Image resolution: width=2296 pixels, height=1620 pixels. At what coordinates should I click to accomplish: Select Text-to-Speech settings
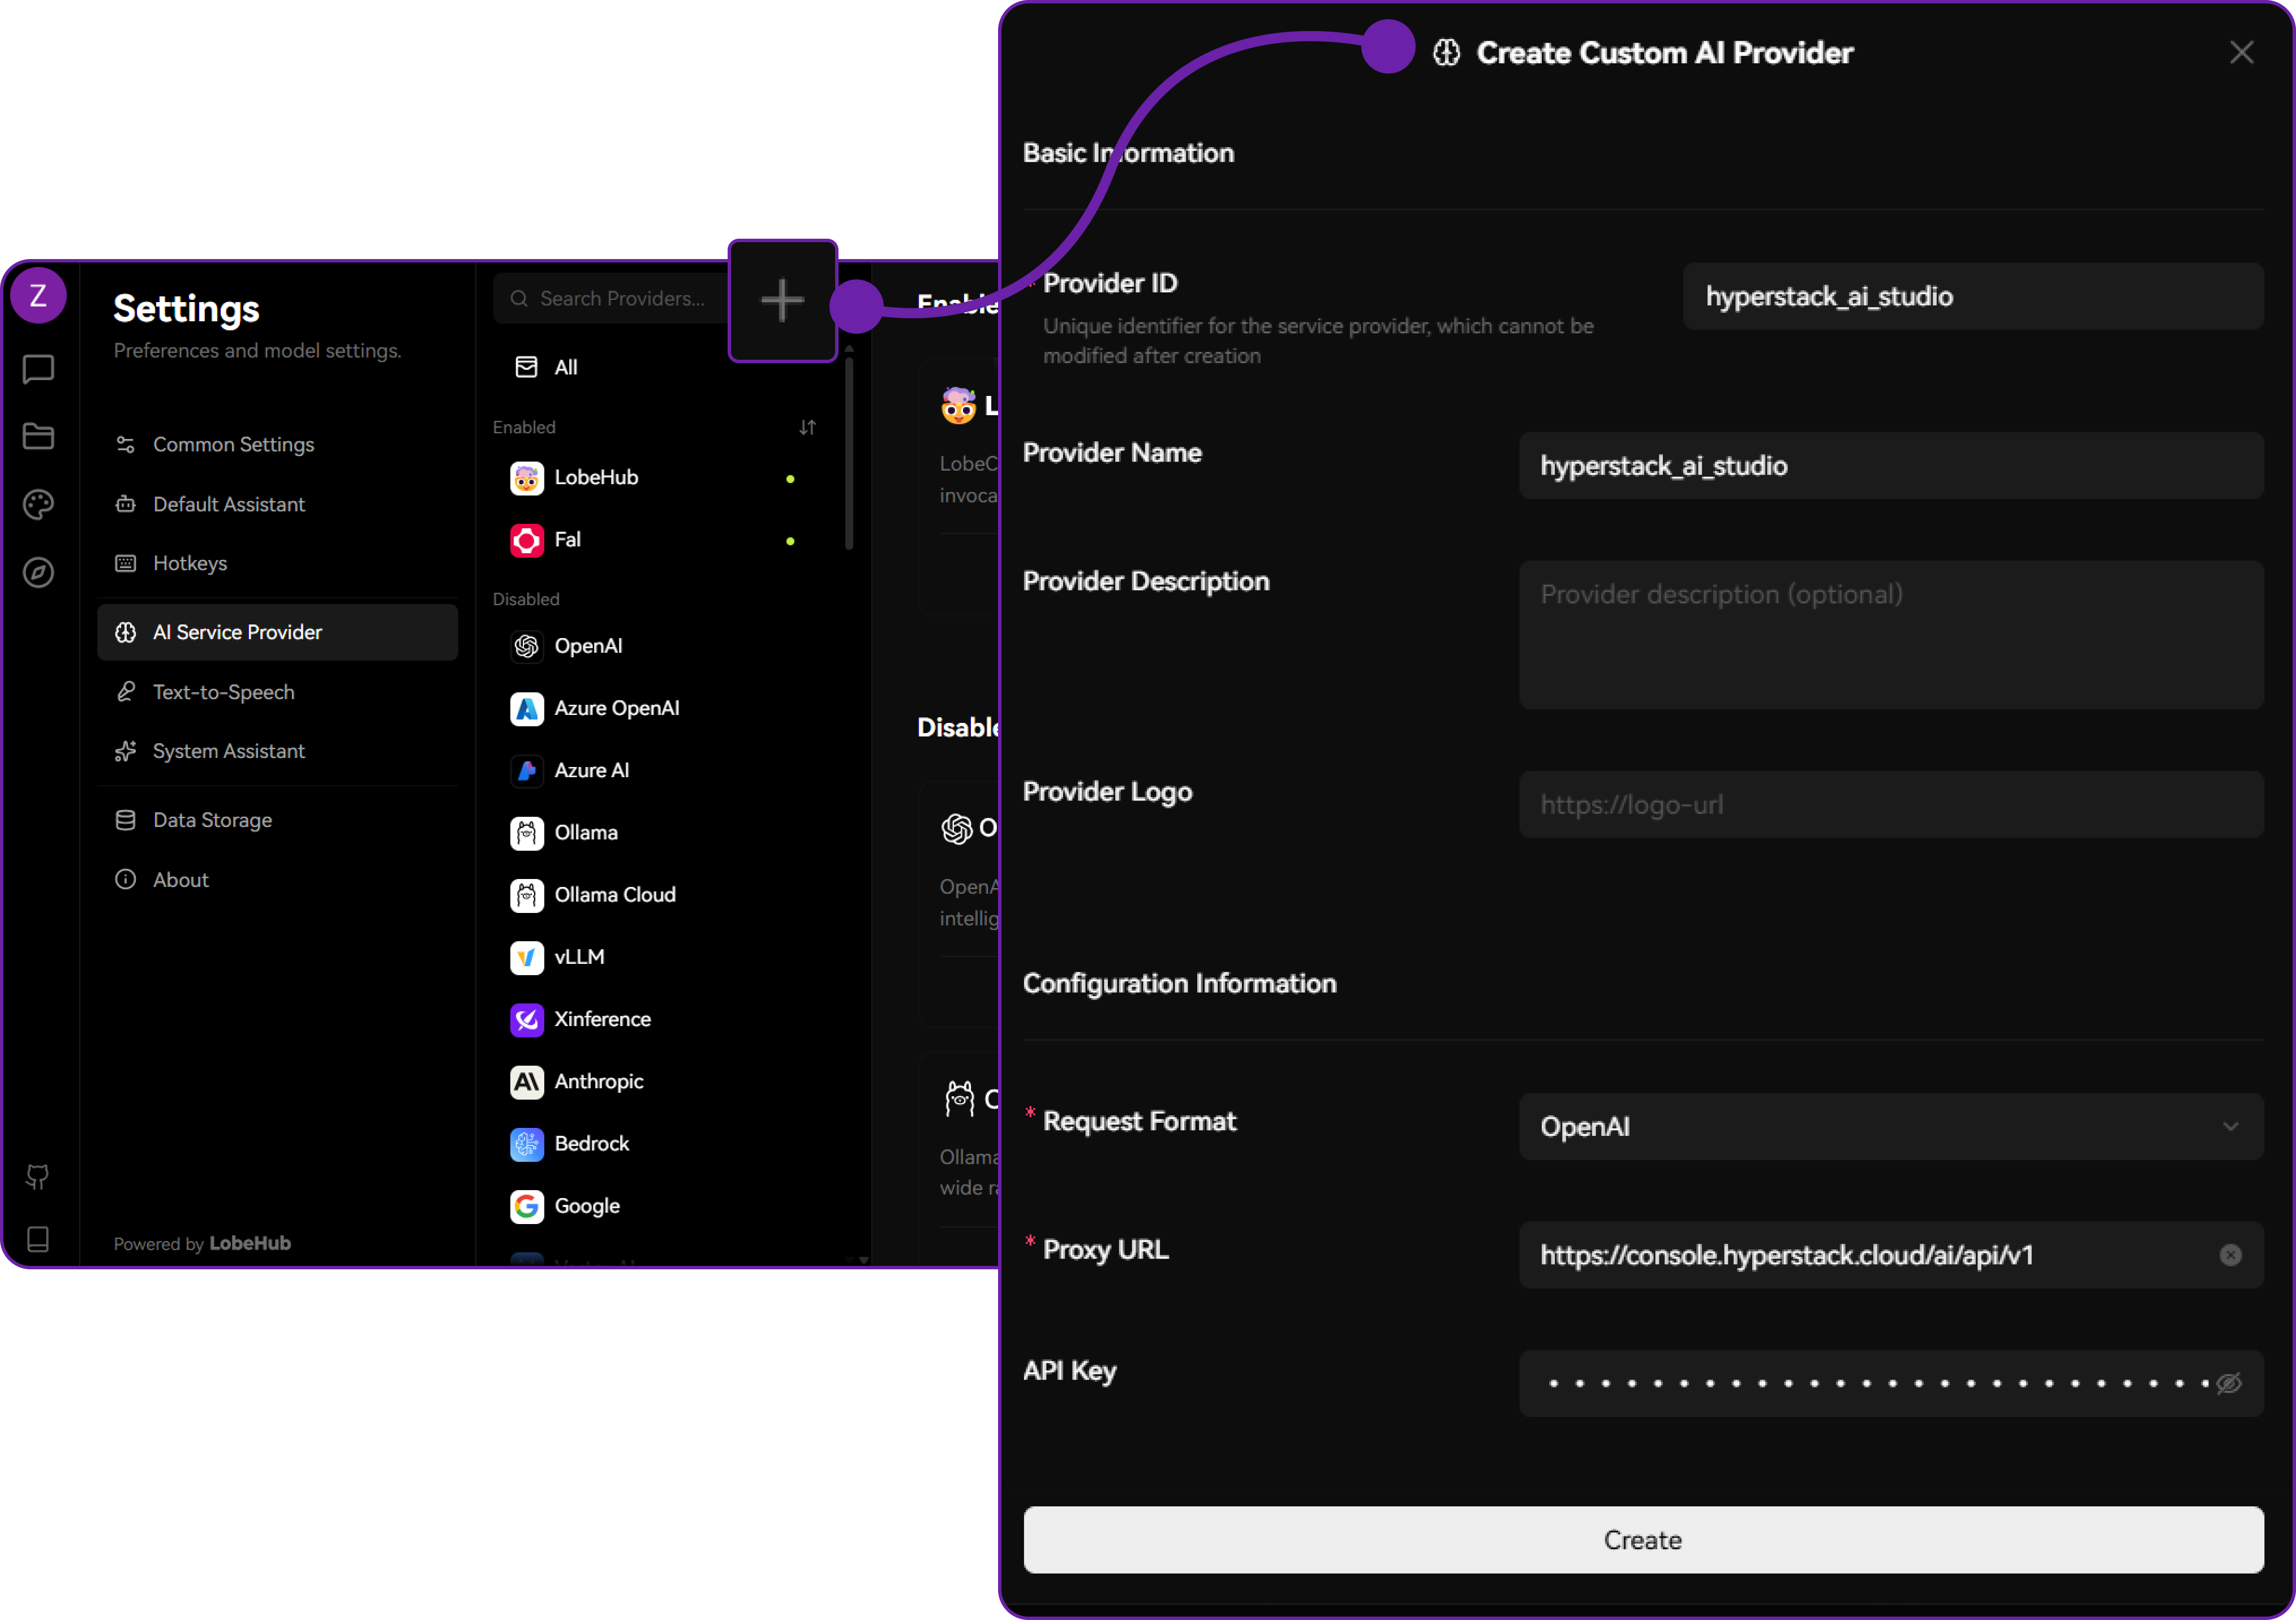(x=223, y=691)
